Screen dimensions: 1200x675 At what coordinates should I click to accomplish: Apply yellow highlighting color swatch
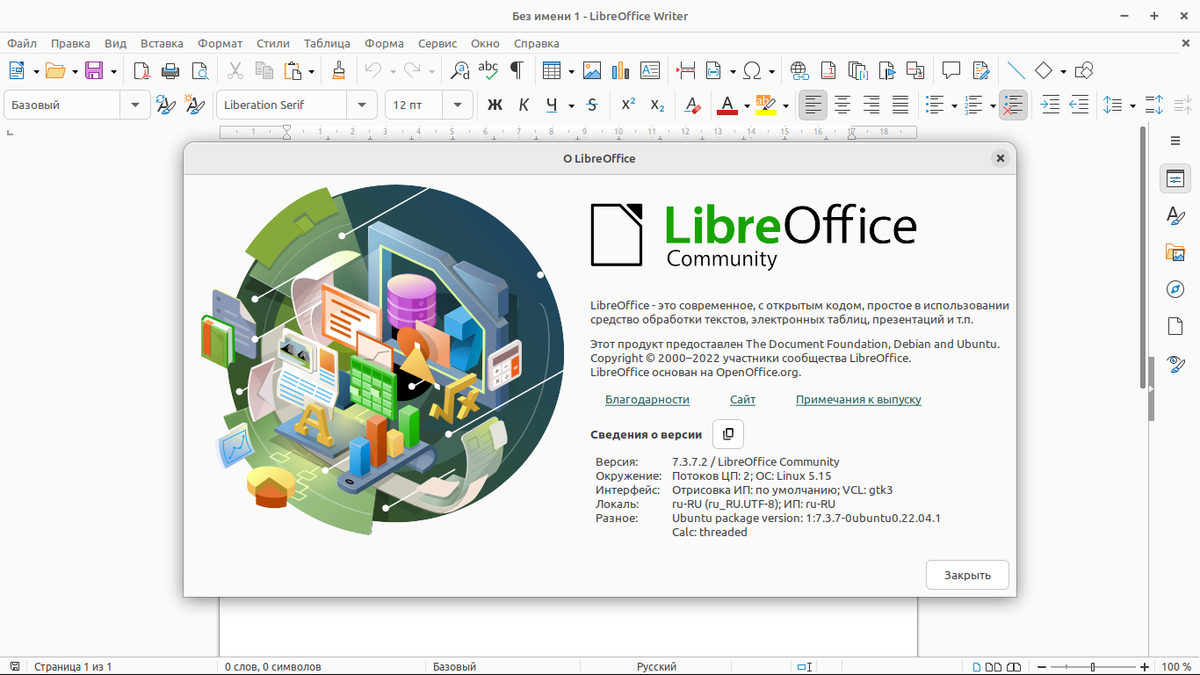766,104
